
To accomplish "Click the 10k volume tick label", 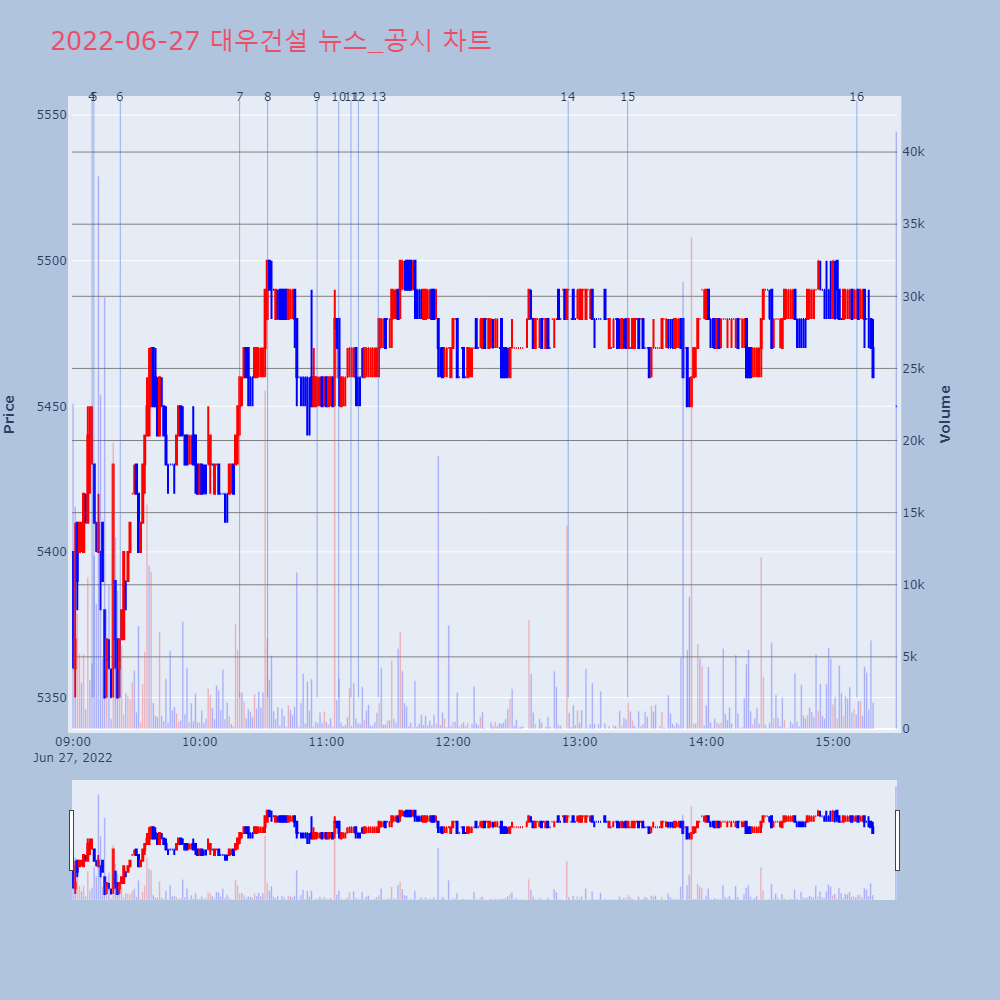I will (x=913, y=585).
